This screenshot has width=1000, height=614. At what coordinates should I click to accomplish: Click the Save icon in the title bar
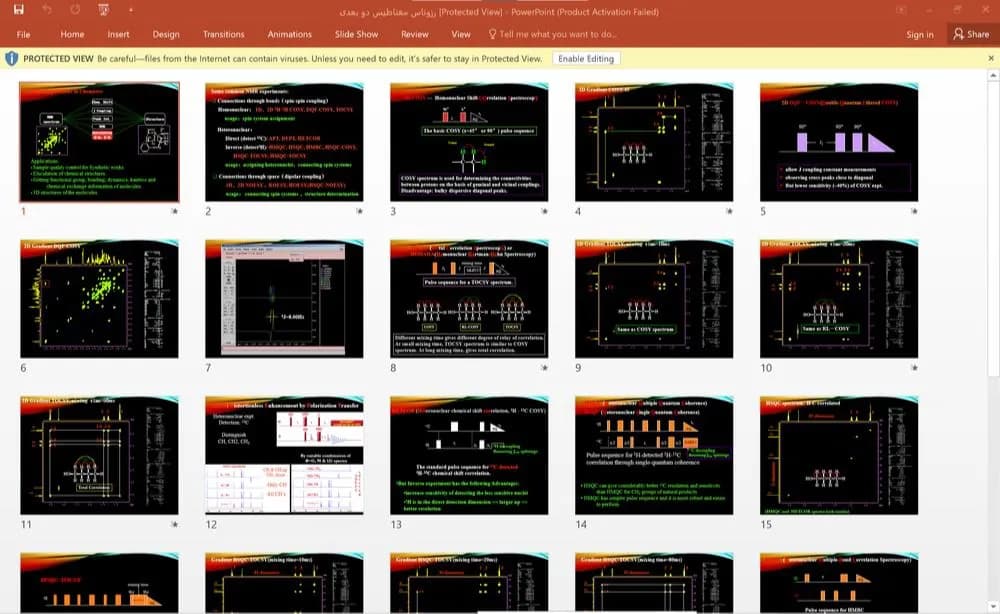pyautogui.click(x=18, y=10)
